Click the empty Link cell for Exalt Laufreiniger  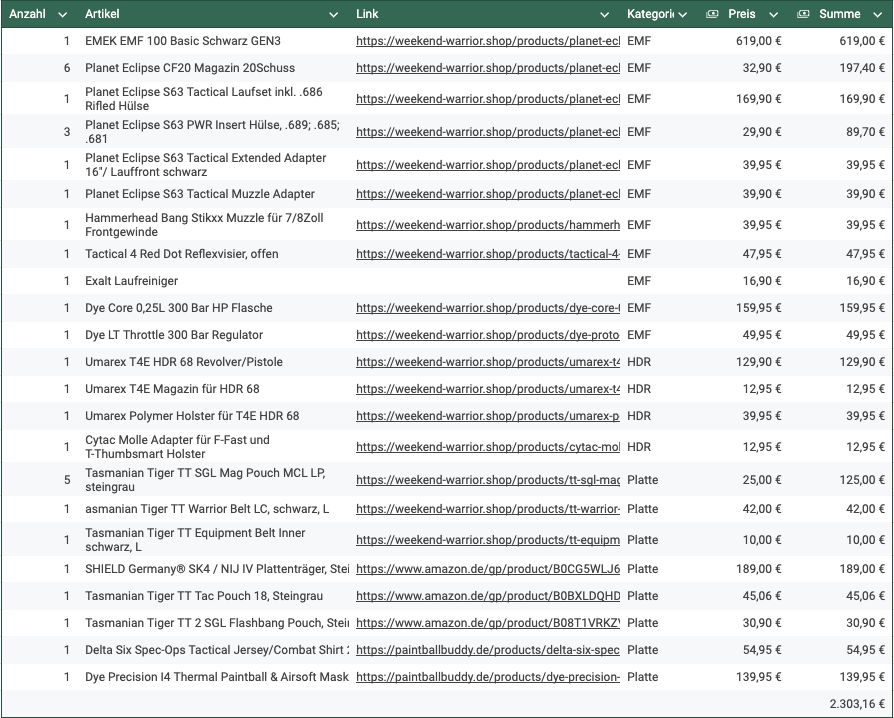487,281
